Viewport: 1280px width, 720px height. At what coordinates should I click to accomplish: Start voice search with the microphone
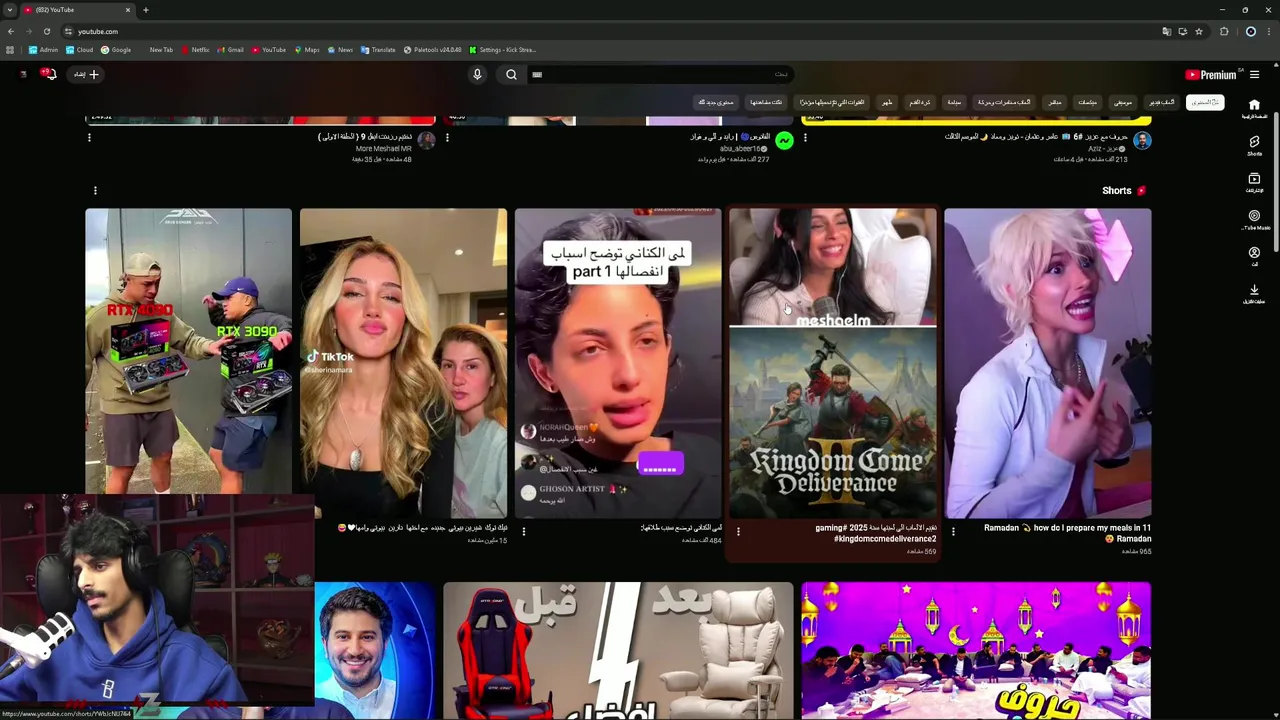(477, 74)
